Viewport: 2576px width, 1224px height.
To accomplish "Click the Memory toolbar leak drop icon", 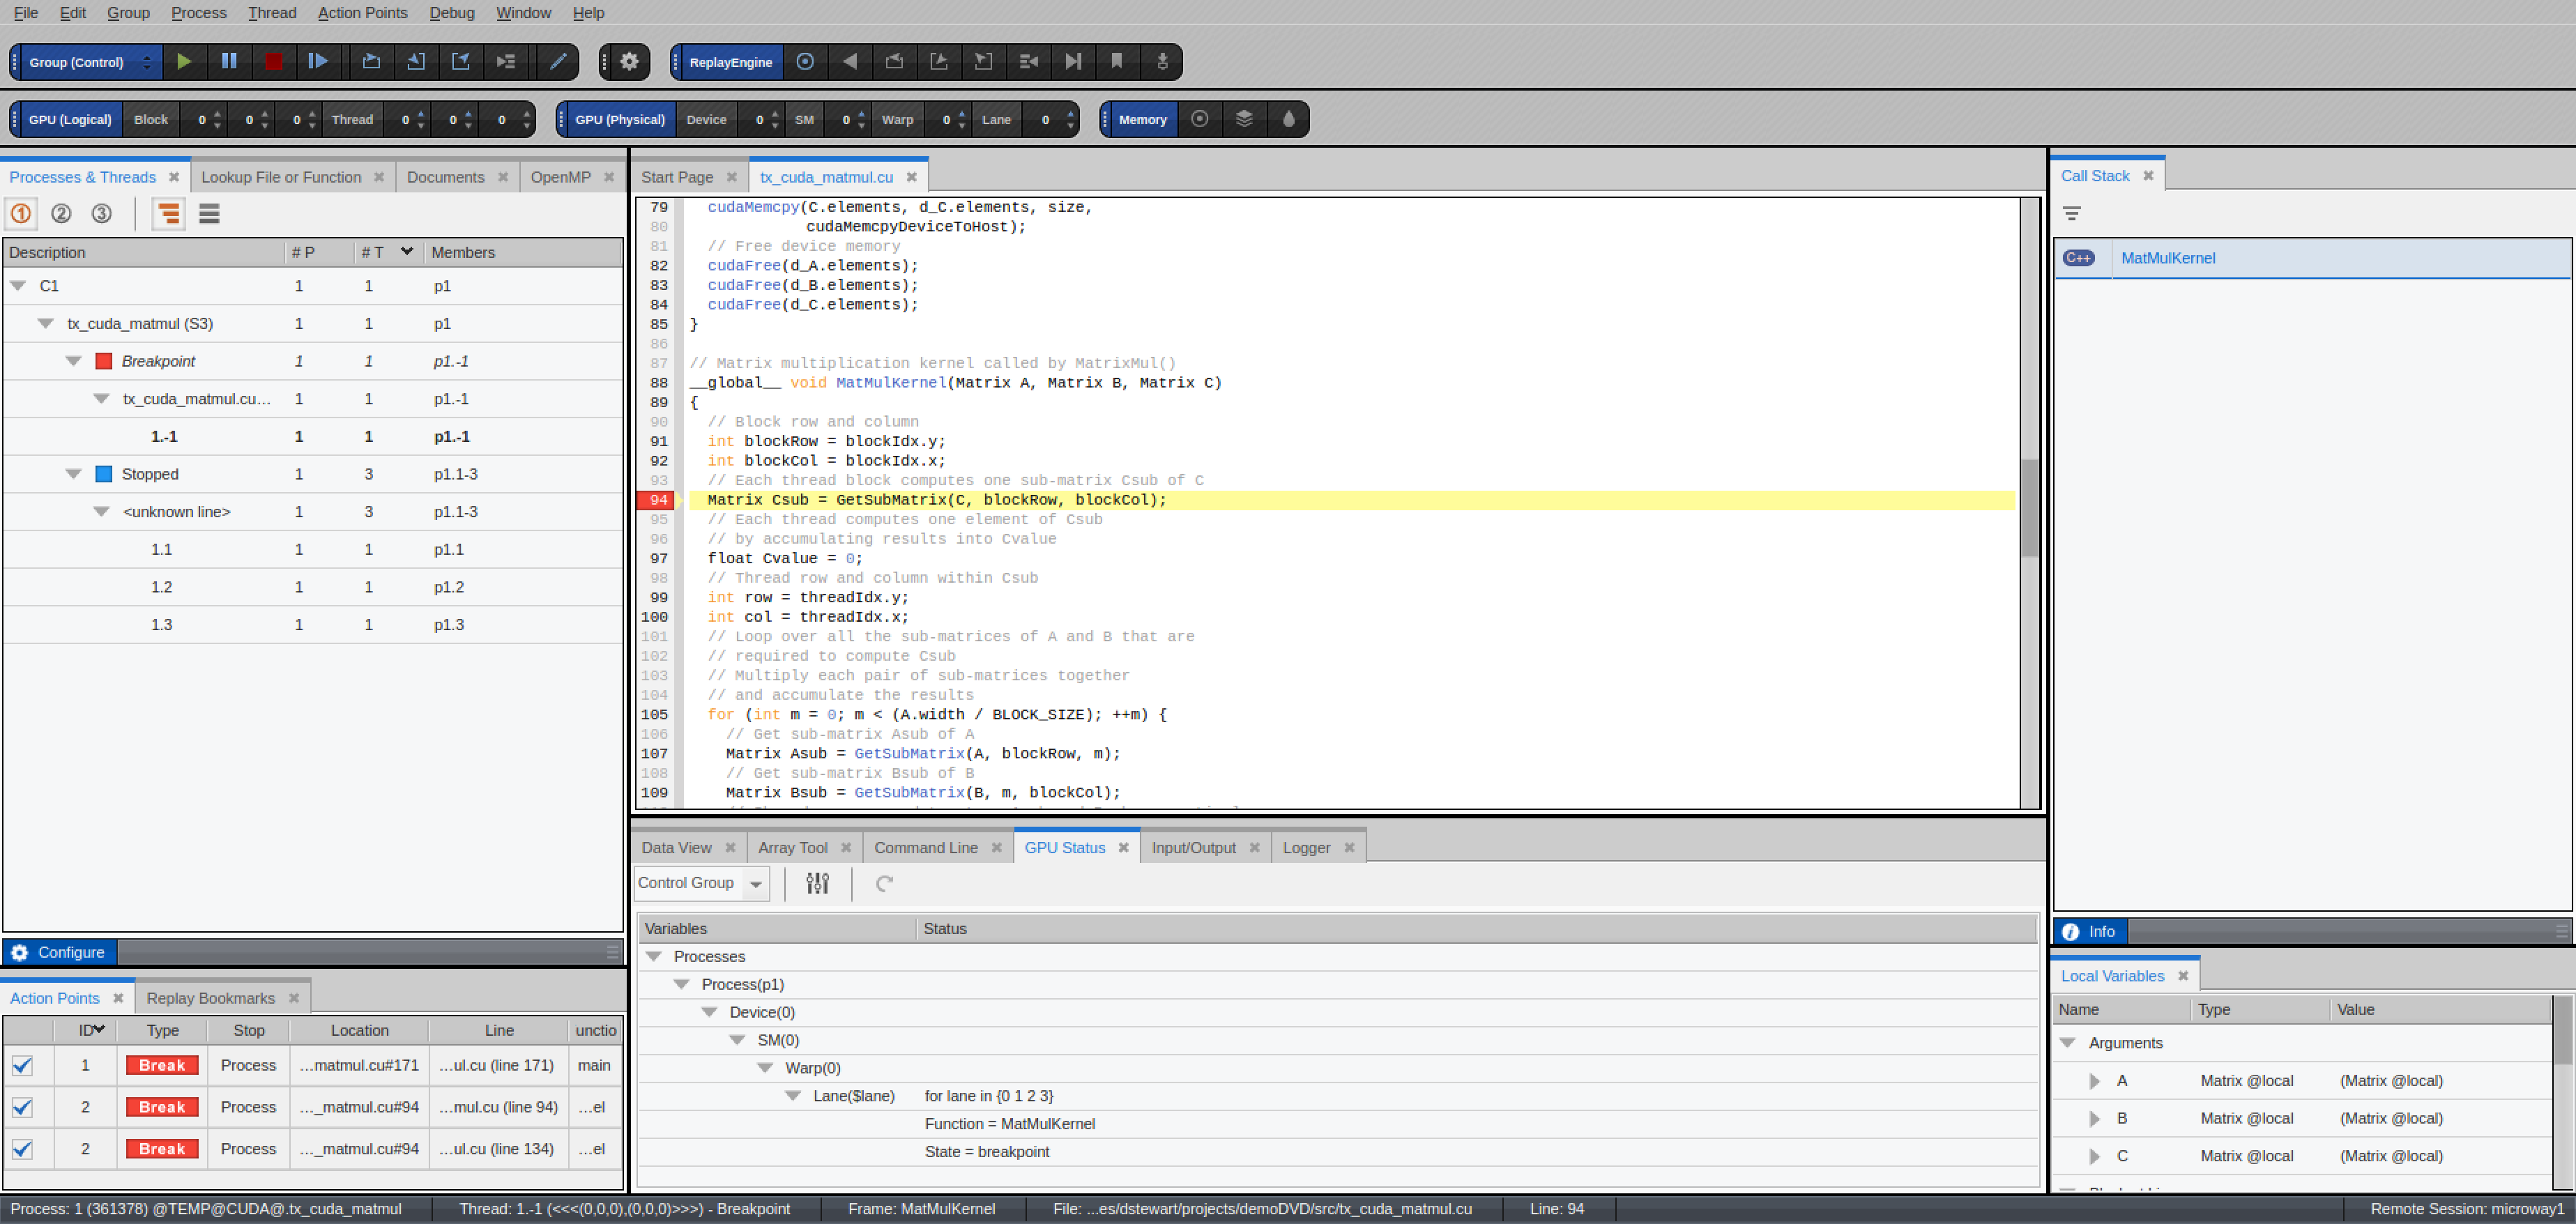I will 1289,119.
